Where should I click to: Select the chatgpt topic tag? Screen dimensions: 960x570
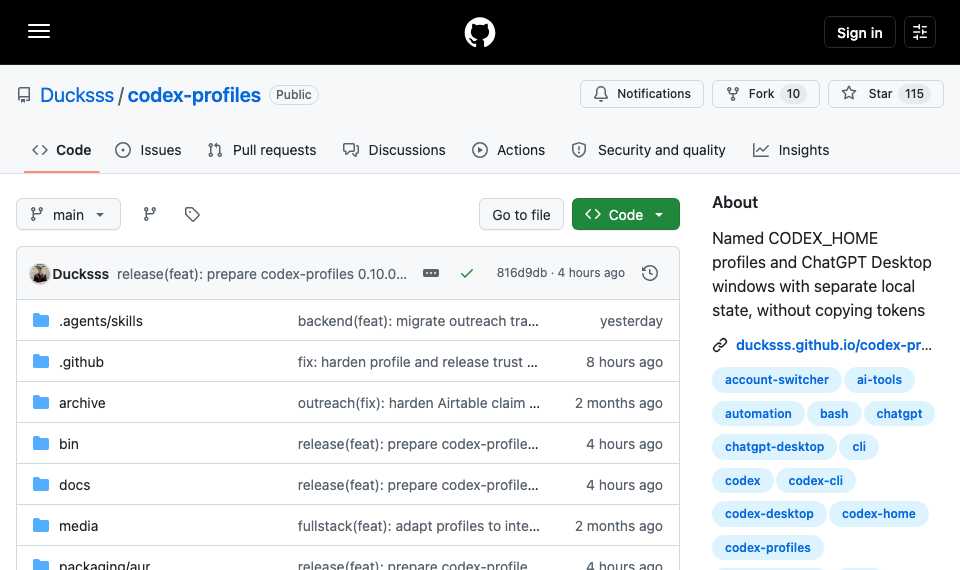899,414
